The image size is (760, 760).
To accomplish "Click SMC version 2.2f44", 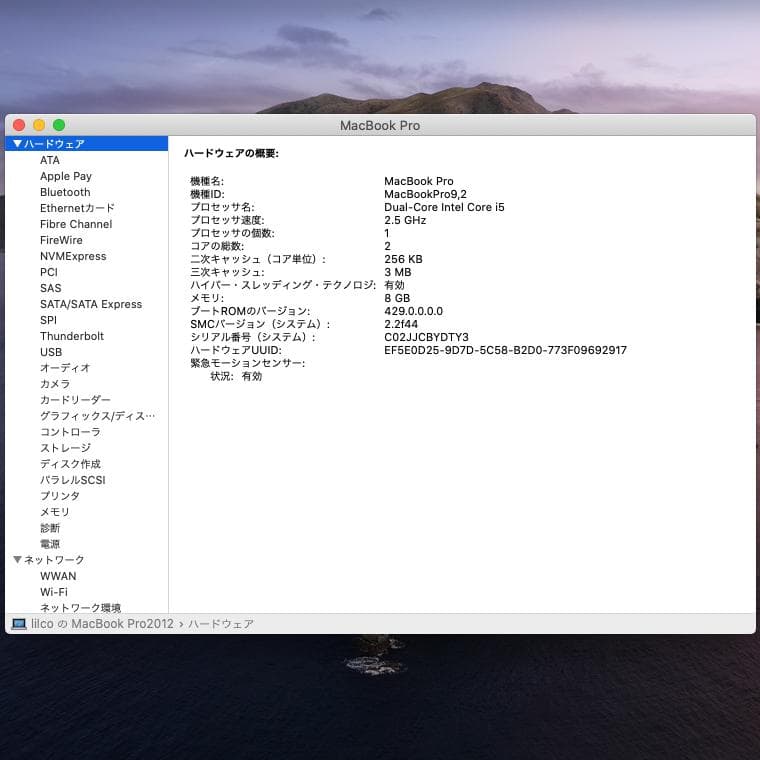I will pyautogui.click(x=401, y=324).
